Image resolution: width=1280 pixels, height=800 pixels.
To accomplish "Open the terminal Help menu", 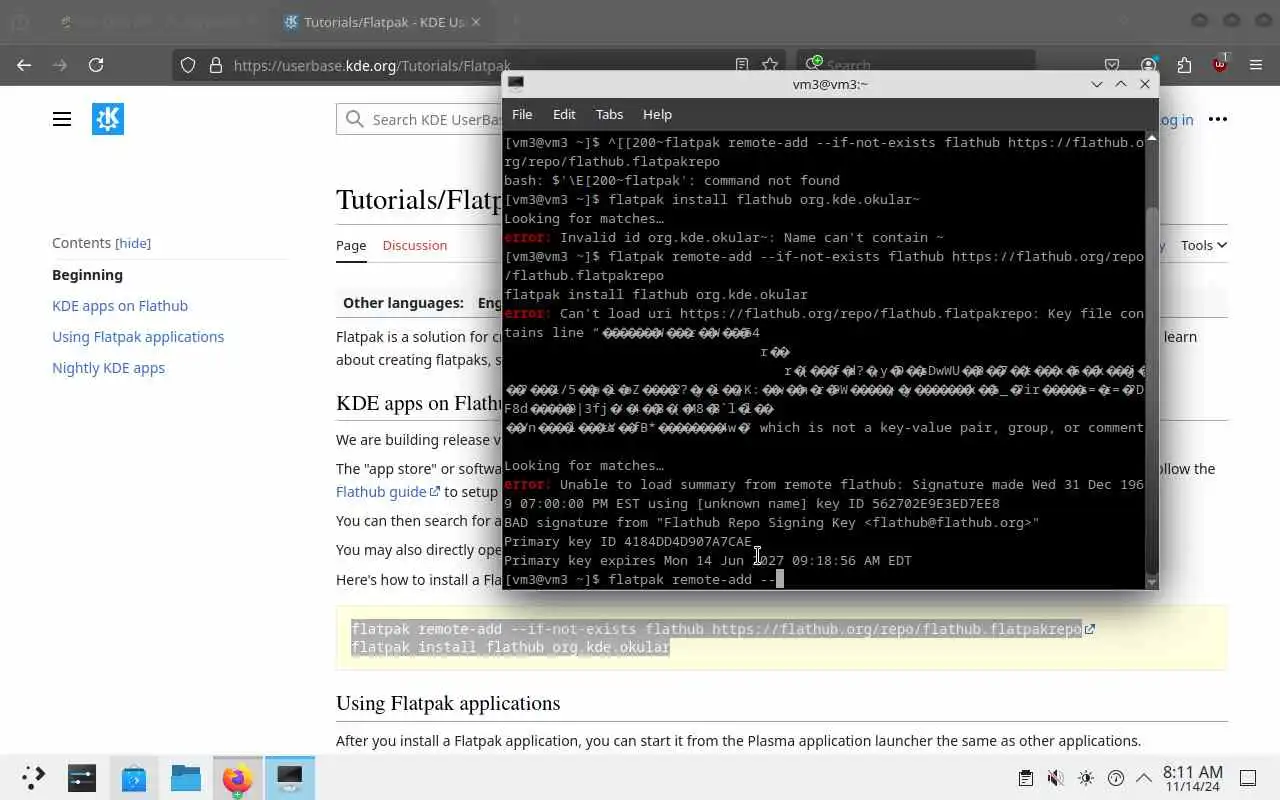I will tap(657, 114).
